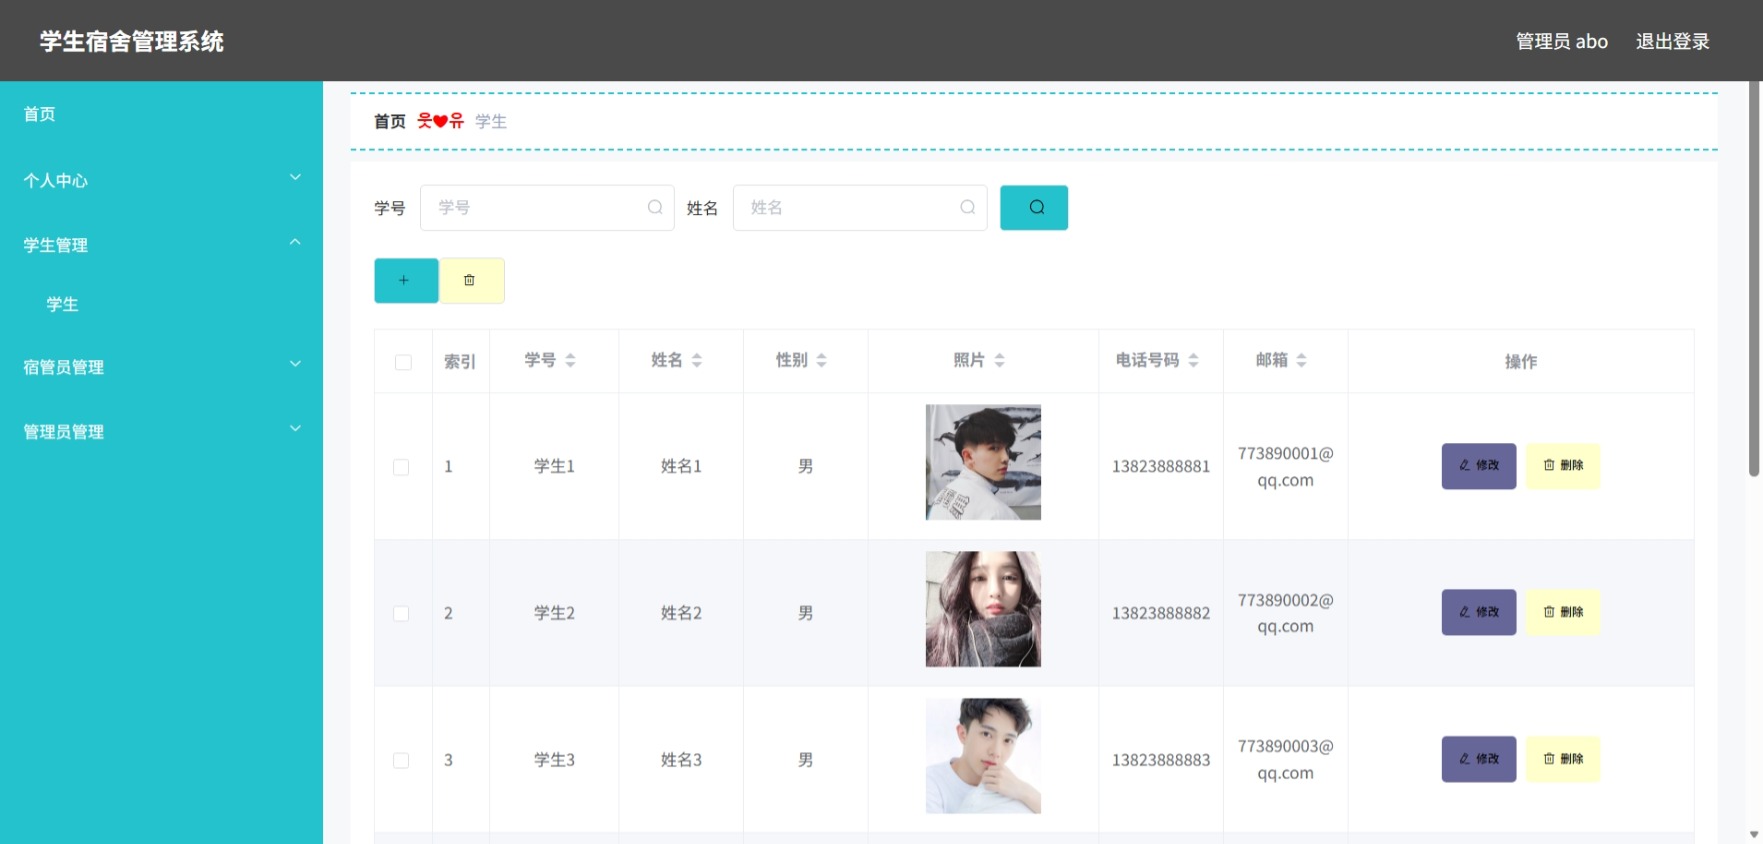Click the teal search magnifier button
The width and height of the screenshot is (1763, 844).
click(x=1034, y=207)
